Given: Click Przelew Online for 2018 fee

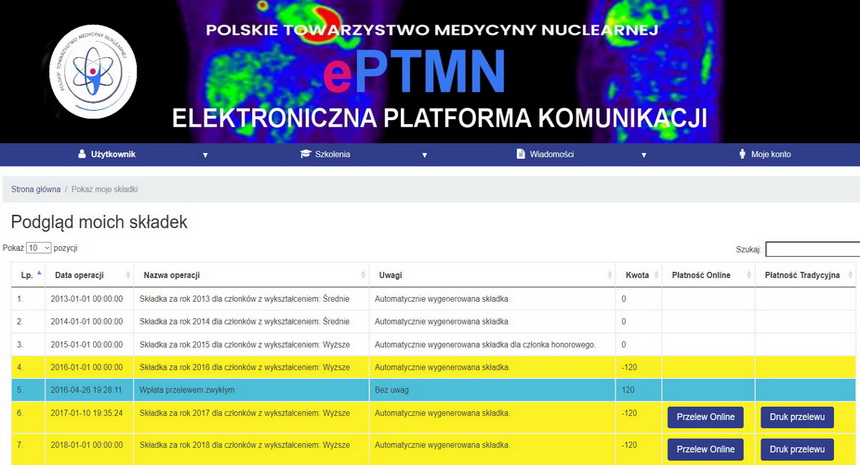Looking at the screenshot, I should coord(705,449).
